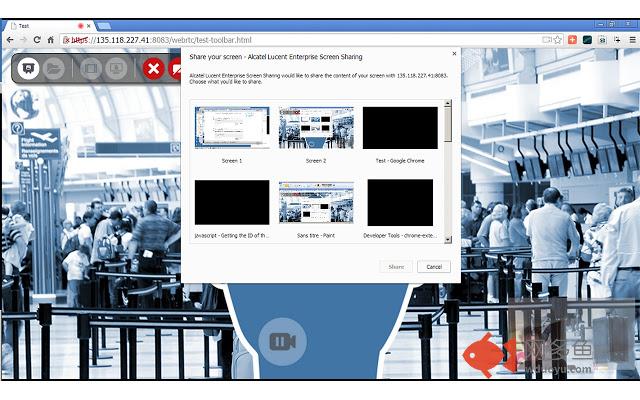Reload the page with the refresh icon
640x400 pixels.
(37, 39)
